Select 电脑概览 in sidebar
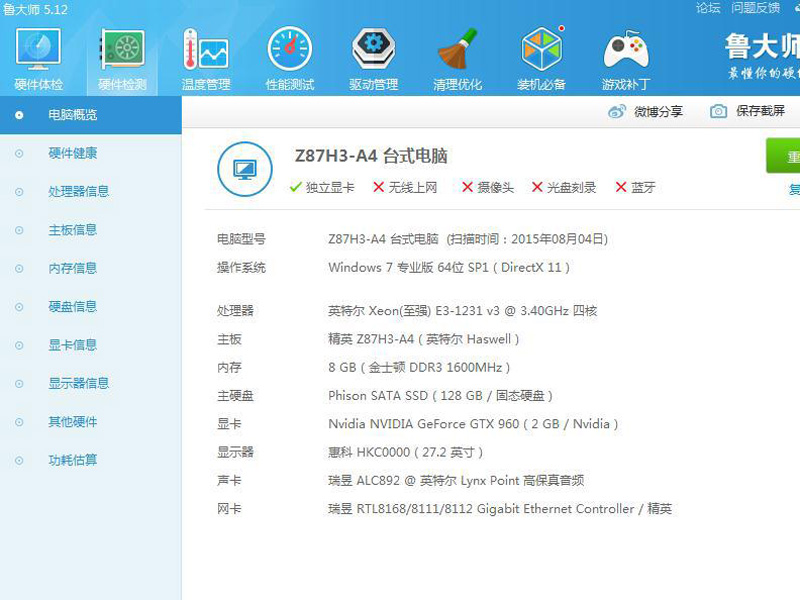This screenshot has height=600, width=800. click(91, 115)
